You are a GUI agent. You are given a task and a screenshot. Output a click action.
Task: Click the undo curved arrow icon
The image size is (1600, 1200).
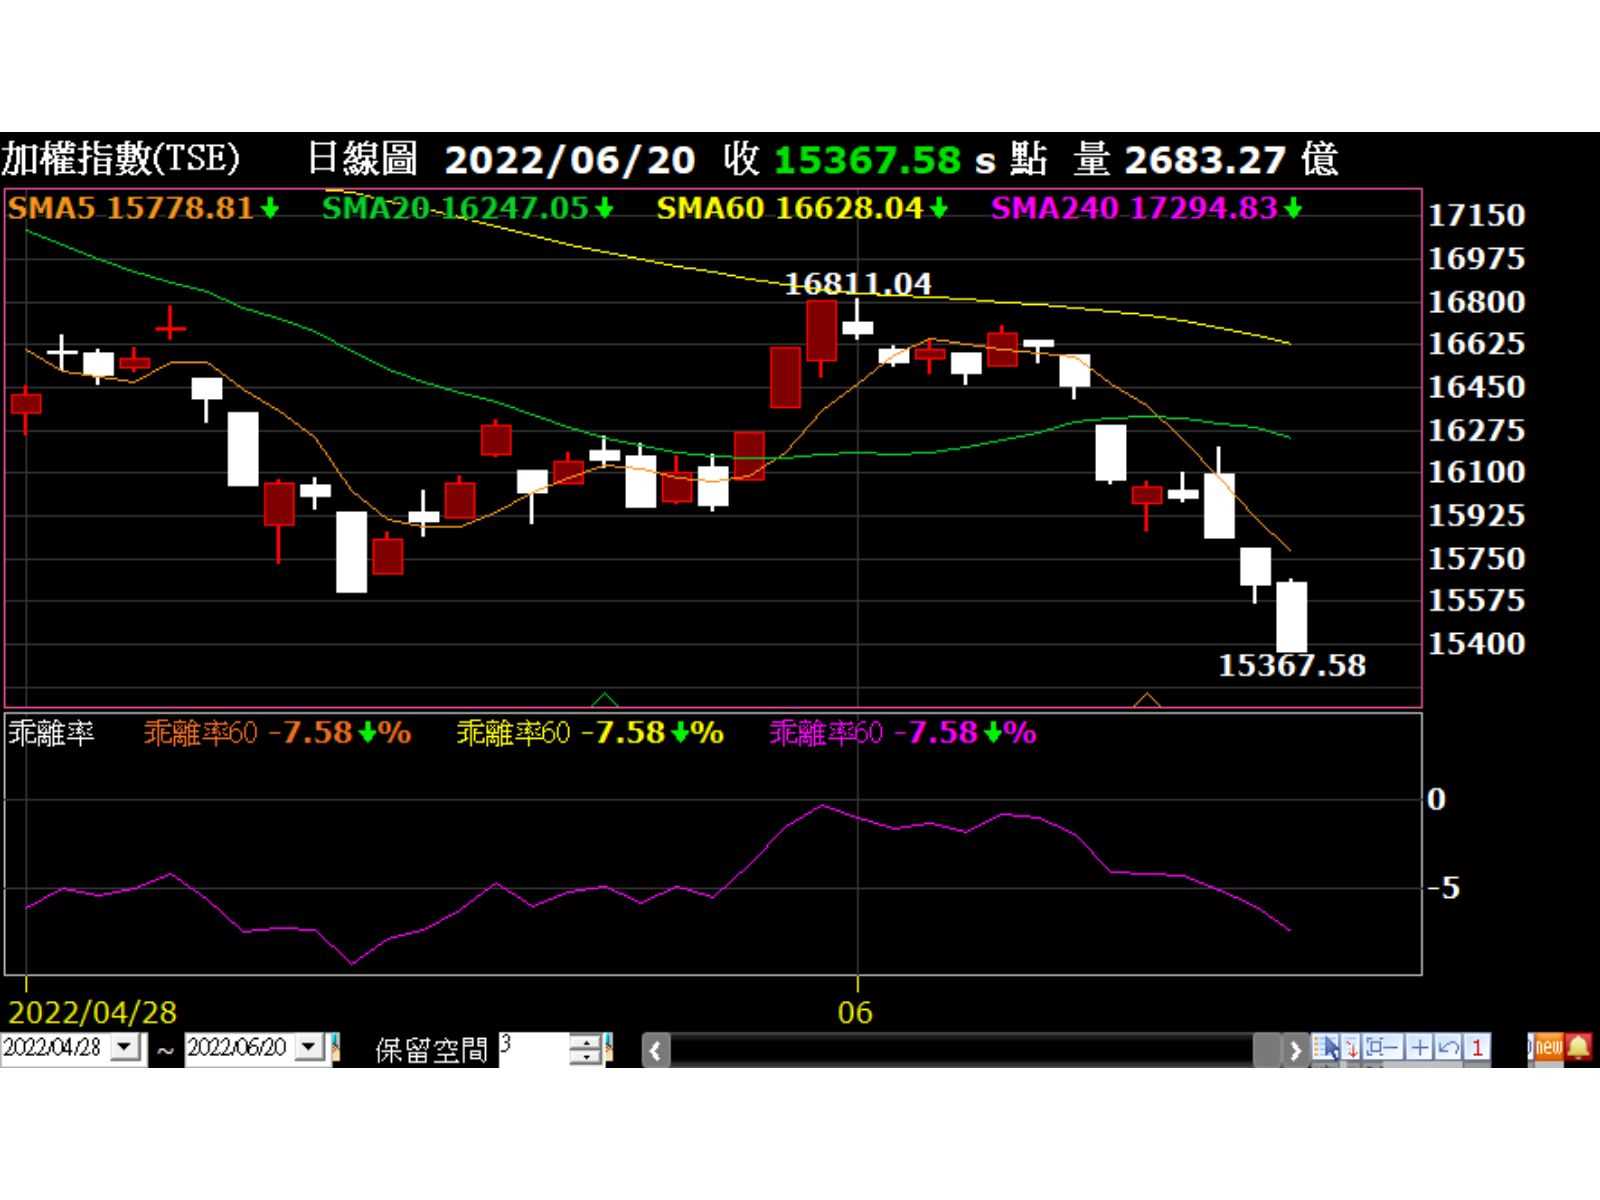[1447, 1048]
